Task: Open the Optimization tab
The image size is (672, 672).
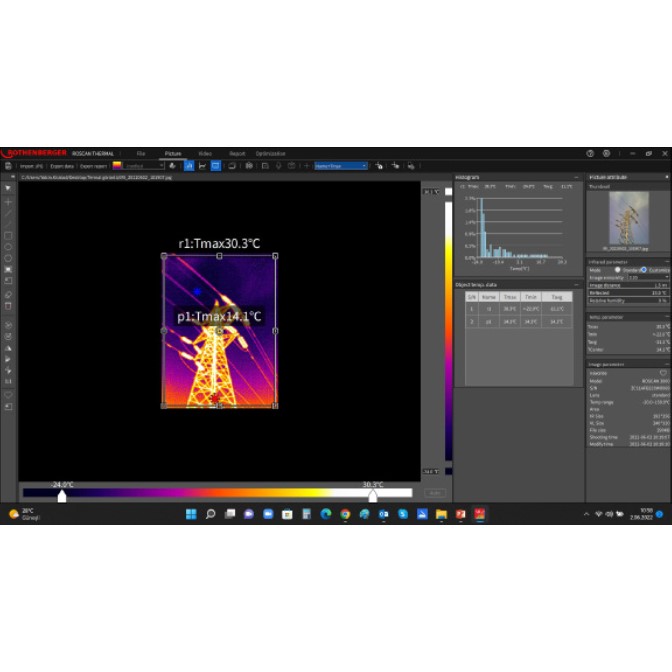Action: 270,153
